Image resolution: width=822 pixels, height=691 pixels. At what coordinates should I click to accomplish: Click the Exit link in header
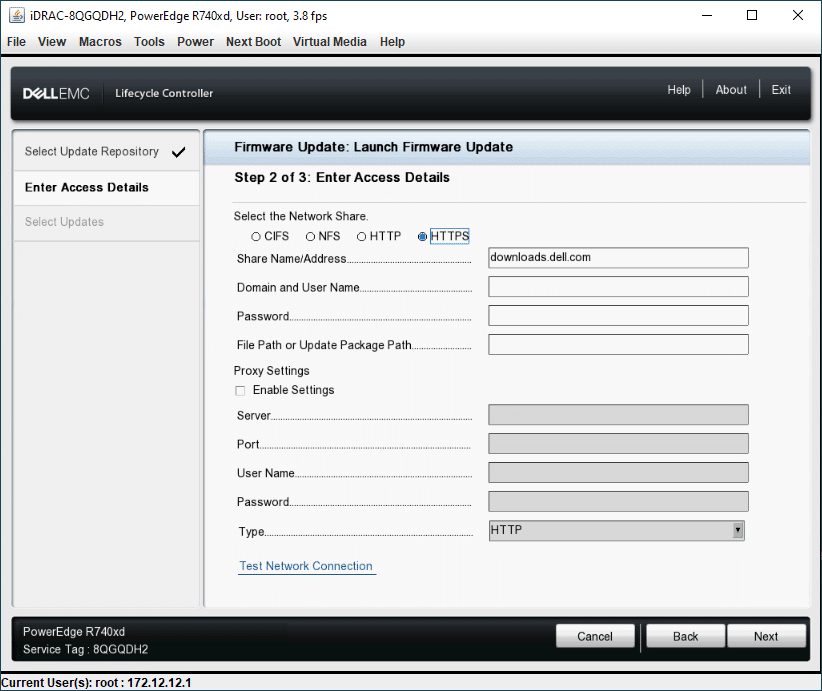pyautogui.click(x=781, y=90)
